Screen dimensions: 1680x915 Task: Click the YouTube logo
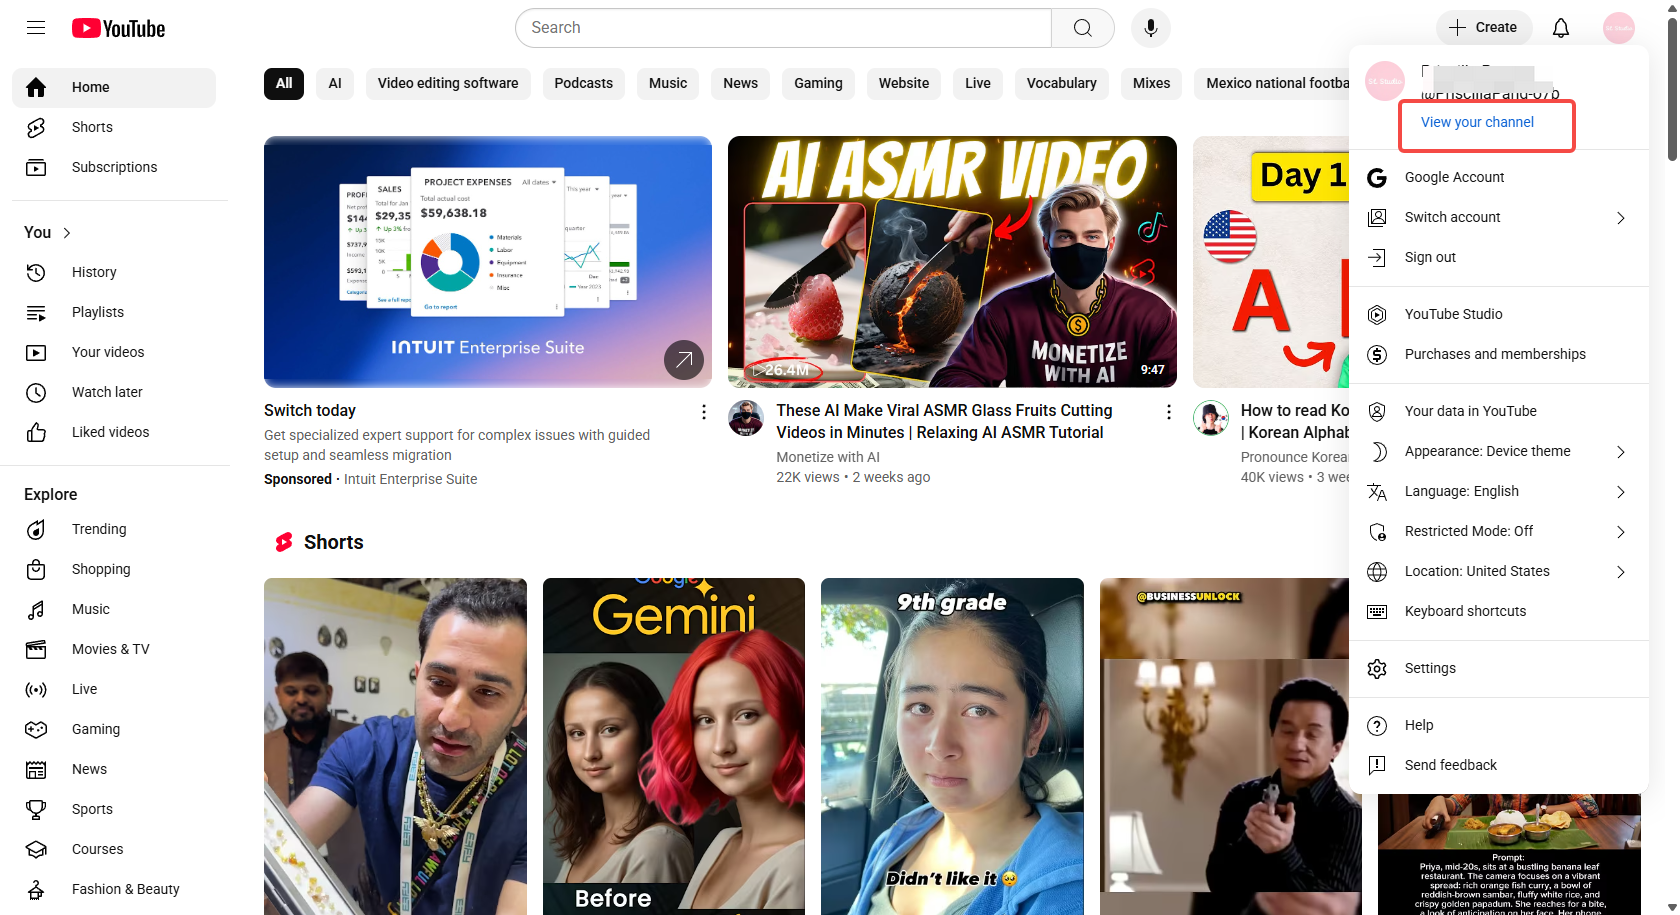[x=119, y=28]
